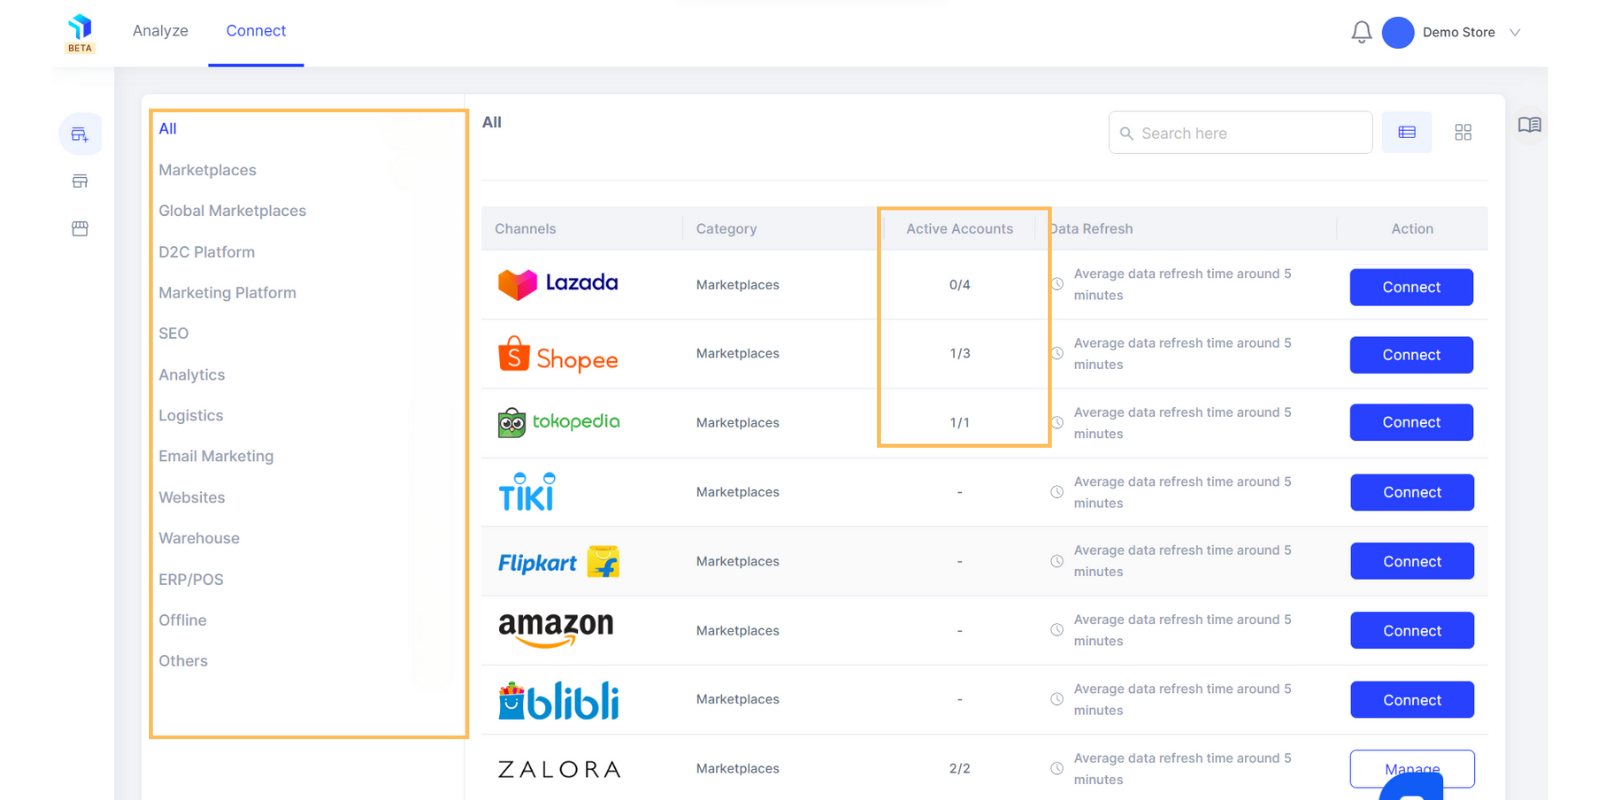
Task: Connect the Flipkart channel
Action: coord(1412,561)
